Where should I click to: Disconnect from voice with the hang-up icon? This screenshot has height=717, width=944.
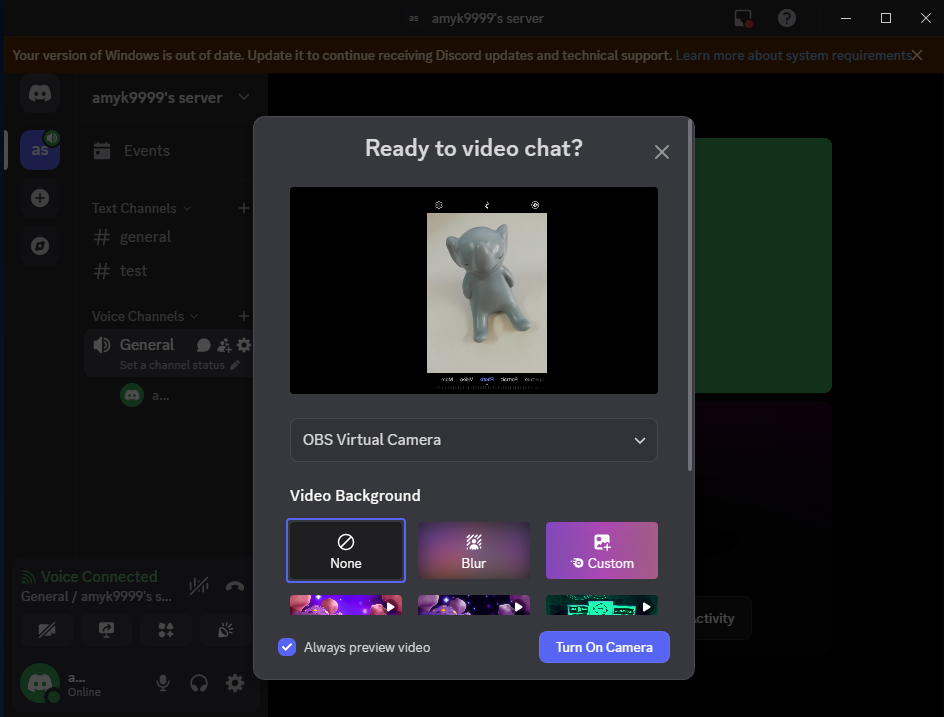pyautogui.click(x=235, y=586)
